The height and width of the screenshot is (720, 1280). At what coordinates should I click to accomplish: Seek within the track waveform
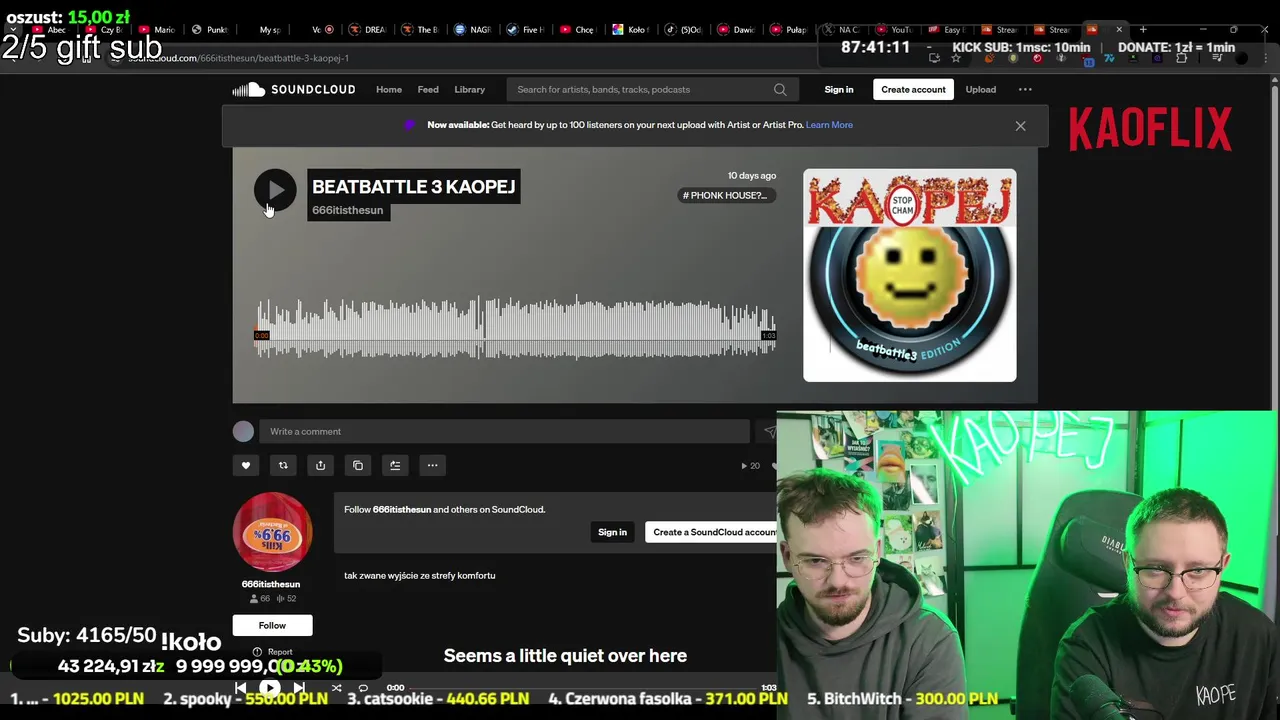click(x=515, y=327)
